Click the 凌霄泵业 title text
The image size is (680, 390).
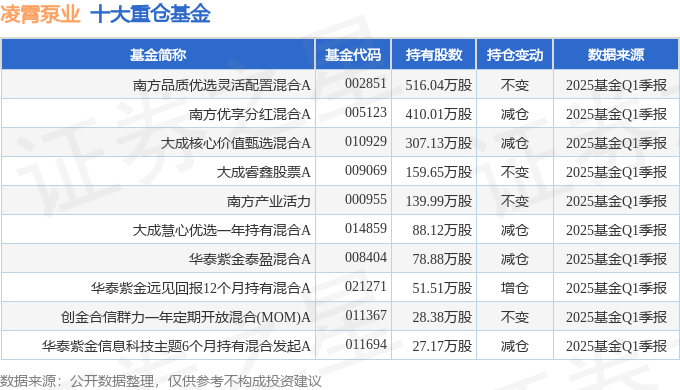(40, 13)
